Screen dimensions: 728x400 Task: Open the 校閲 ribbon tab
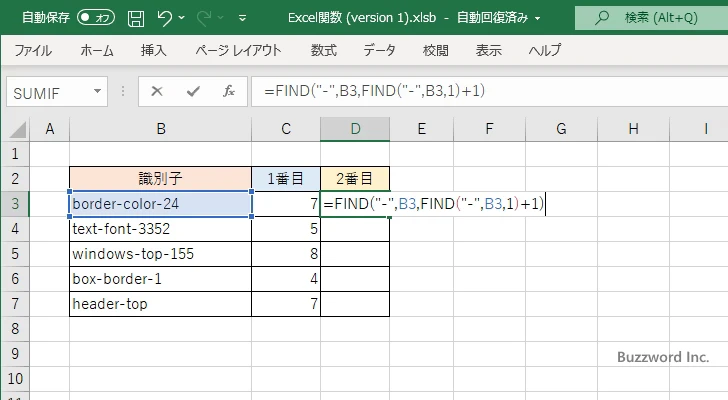[x=436, y=50]
